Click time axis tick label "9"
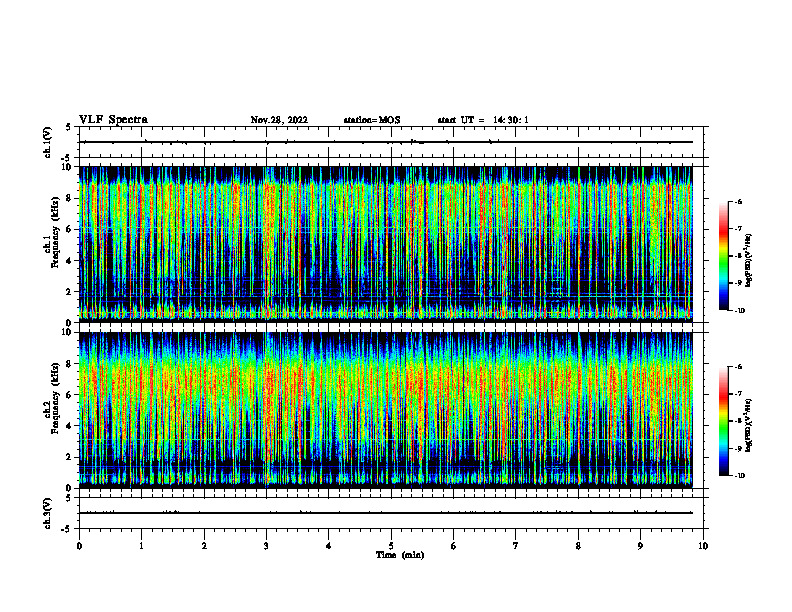The image size is (792, 612). tap(640, 546)
